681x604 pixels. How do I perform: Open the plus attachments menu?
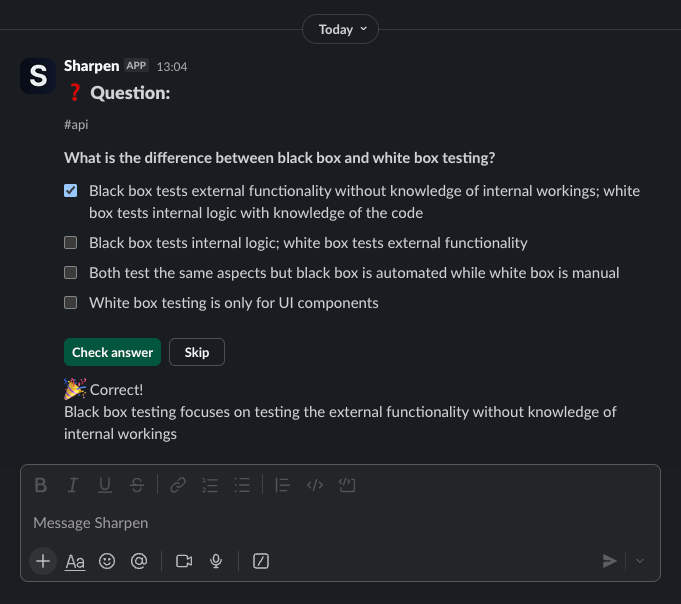coord(43,561)
